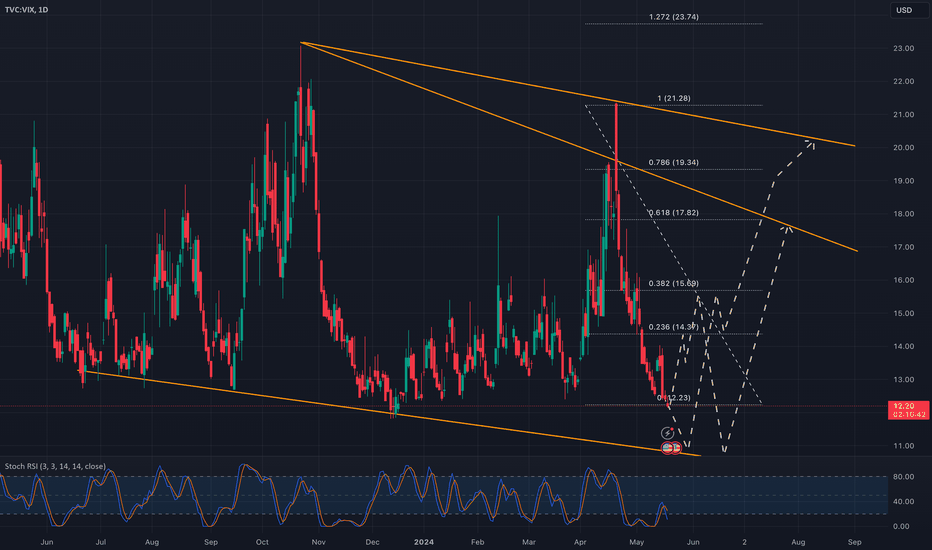Click the Apr label on the time axis

tap(580, 542)
